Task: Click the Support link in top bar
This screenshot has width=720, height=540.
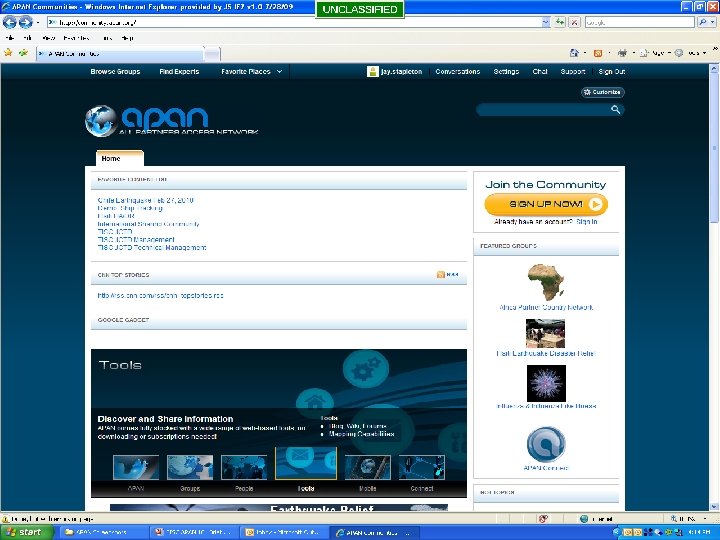Action: pyautogui.click(x=573, y=71)
